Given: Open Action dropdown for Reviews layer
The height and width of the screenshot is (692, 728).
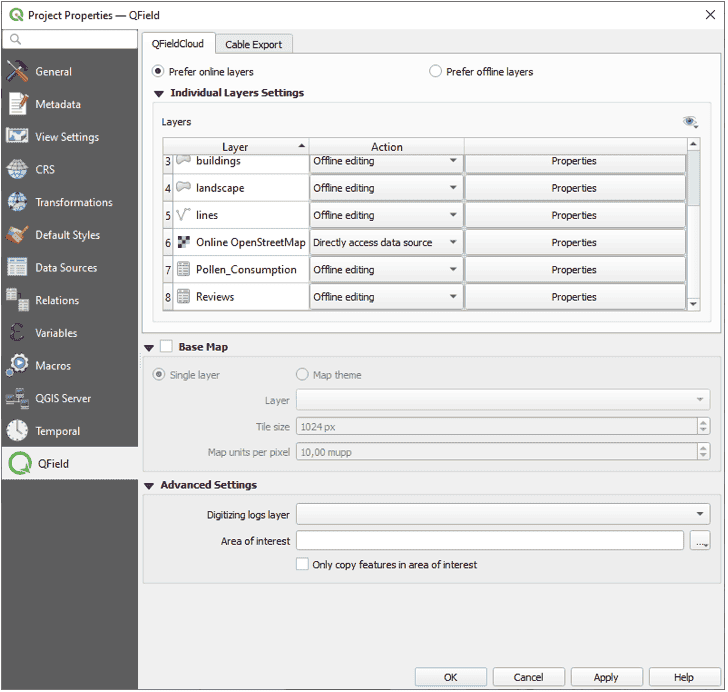Looking at the screenshot, I should tap(386, 296).
